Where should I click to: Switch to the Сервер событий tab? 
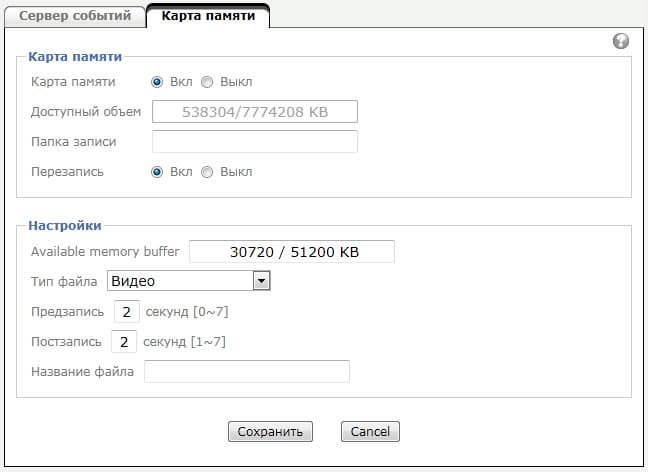click(75, 16)
